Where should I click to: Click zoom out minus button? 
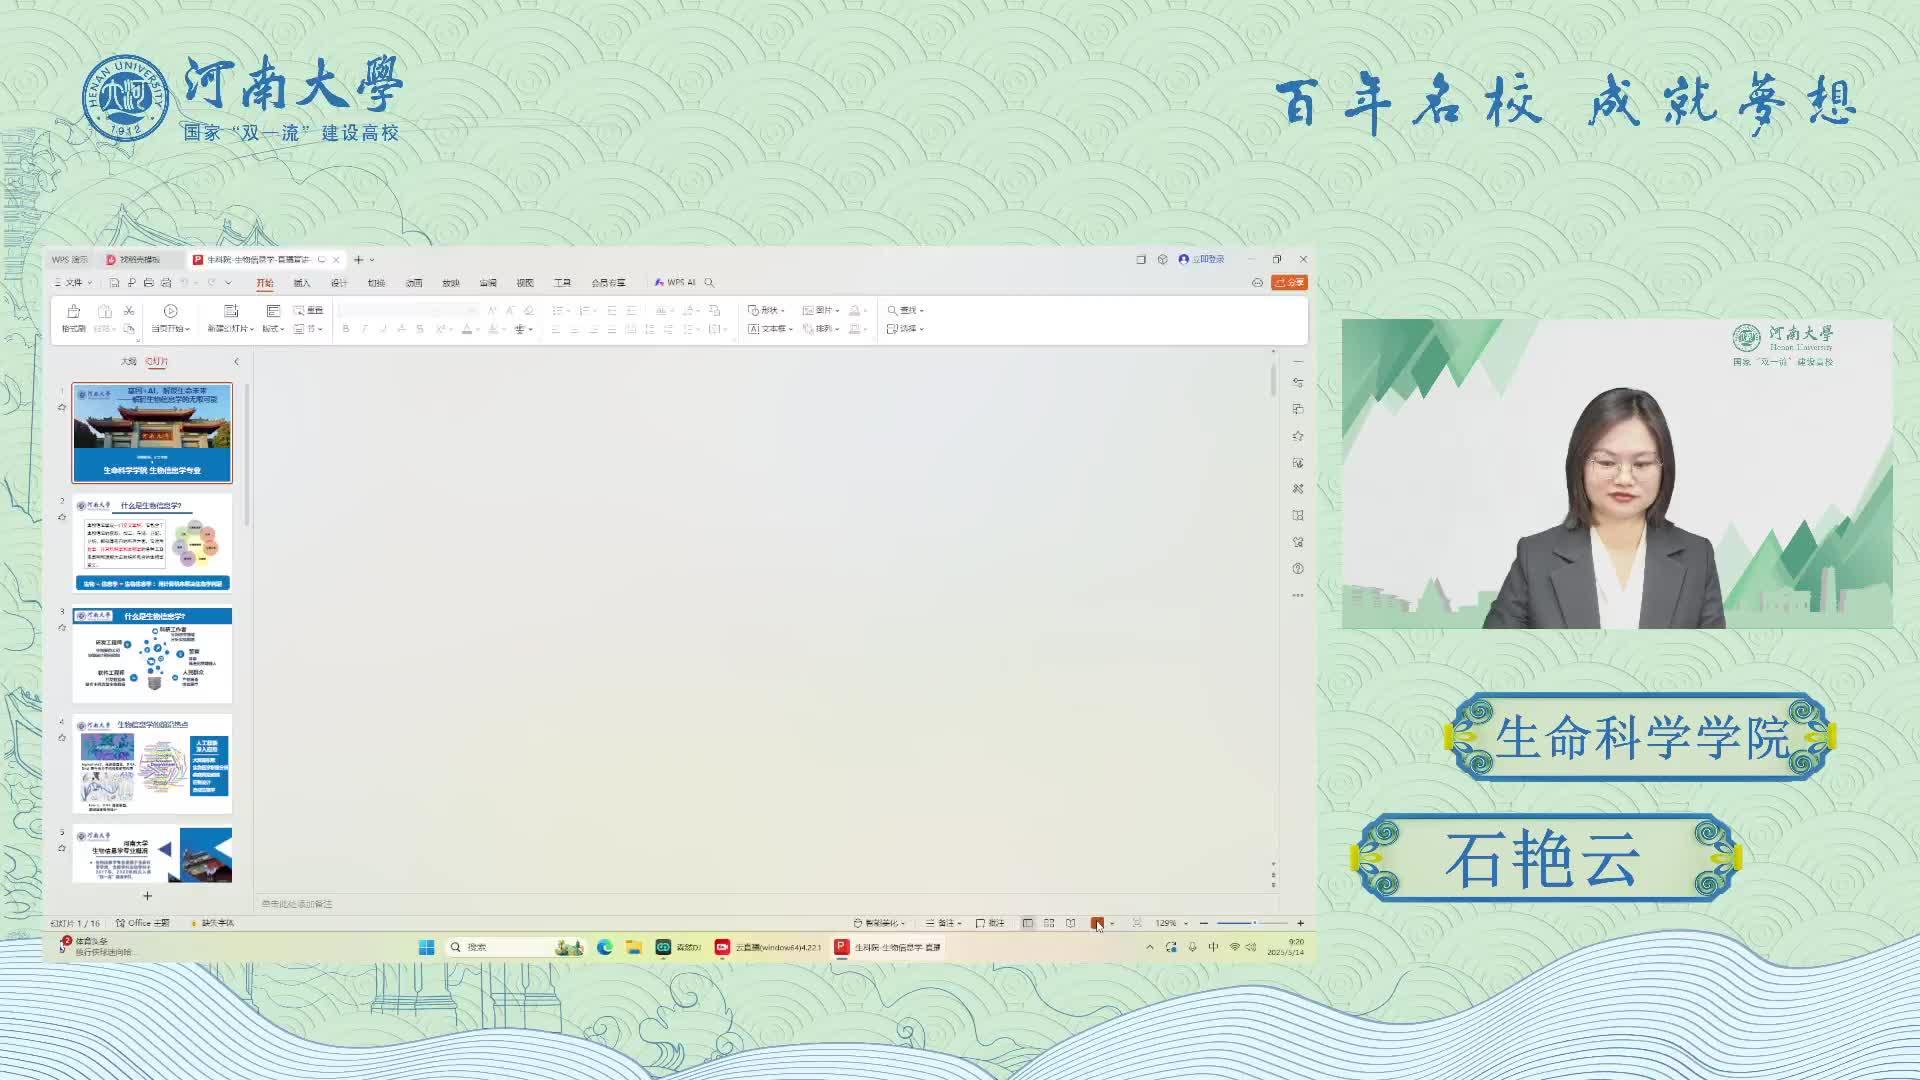1204,923
